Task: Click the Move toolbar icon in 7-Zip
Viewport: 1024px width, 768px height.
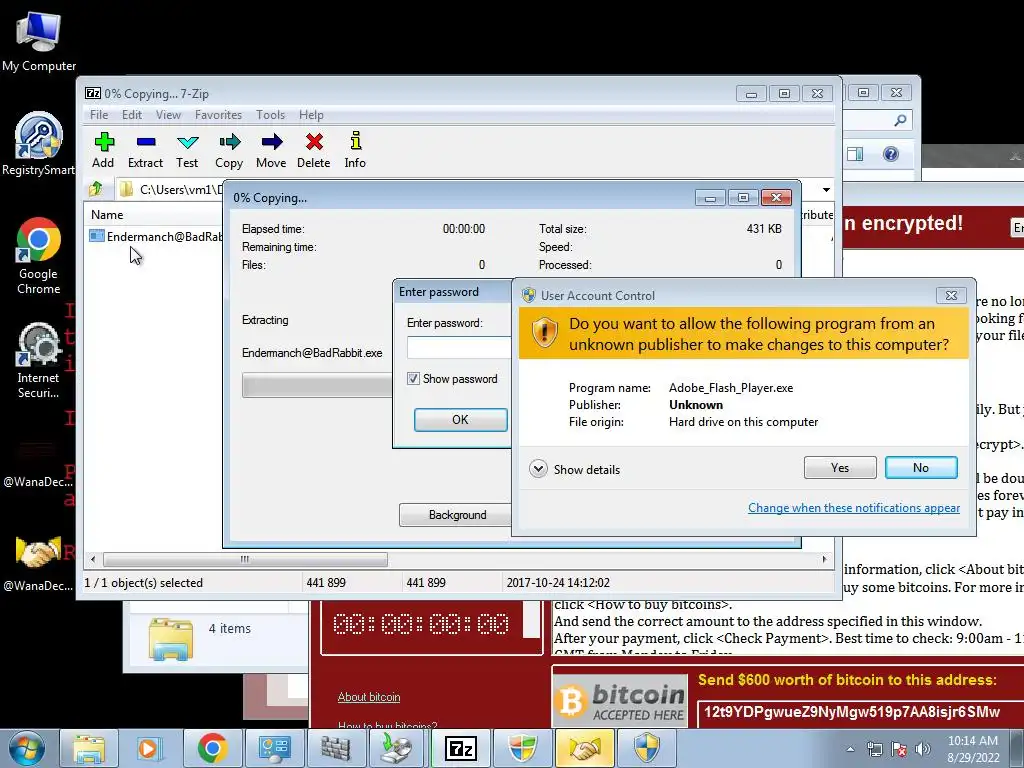Action: pos(271,150)
